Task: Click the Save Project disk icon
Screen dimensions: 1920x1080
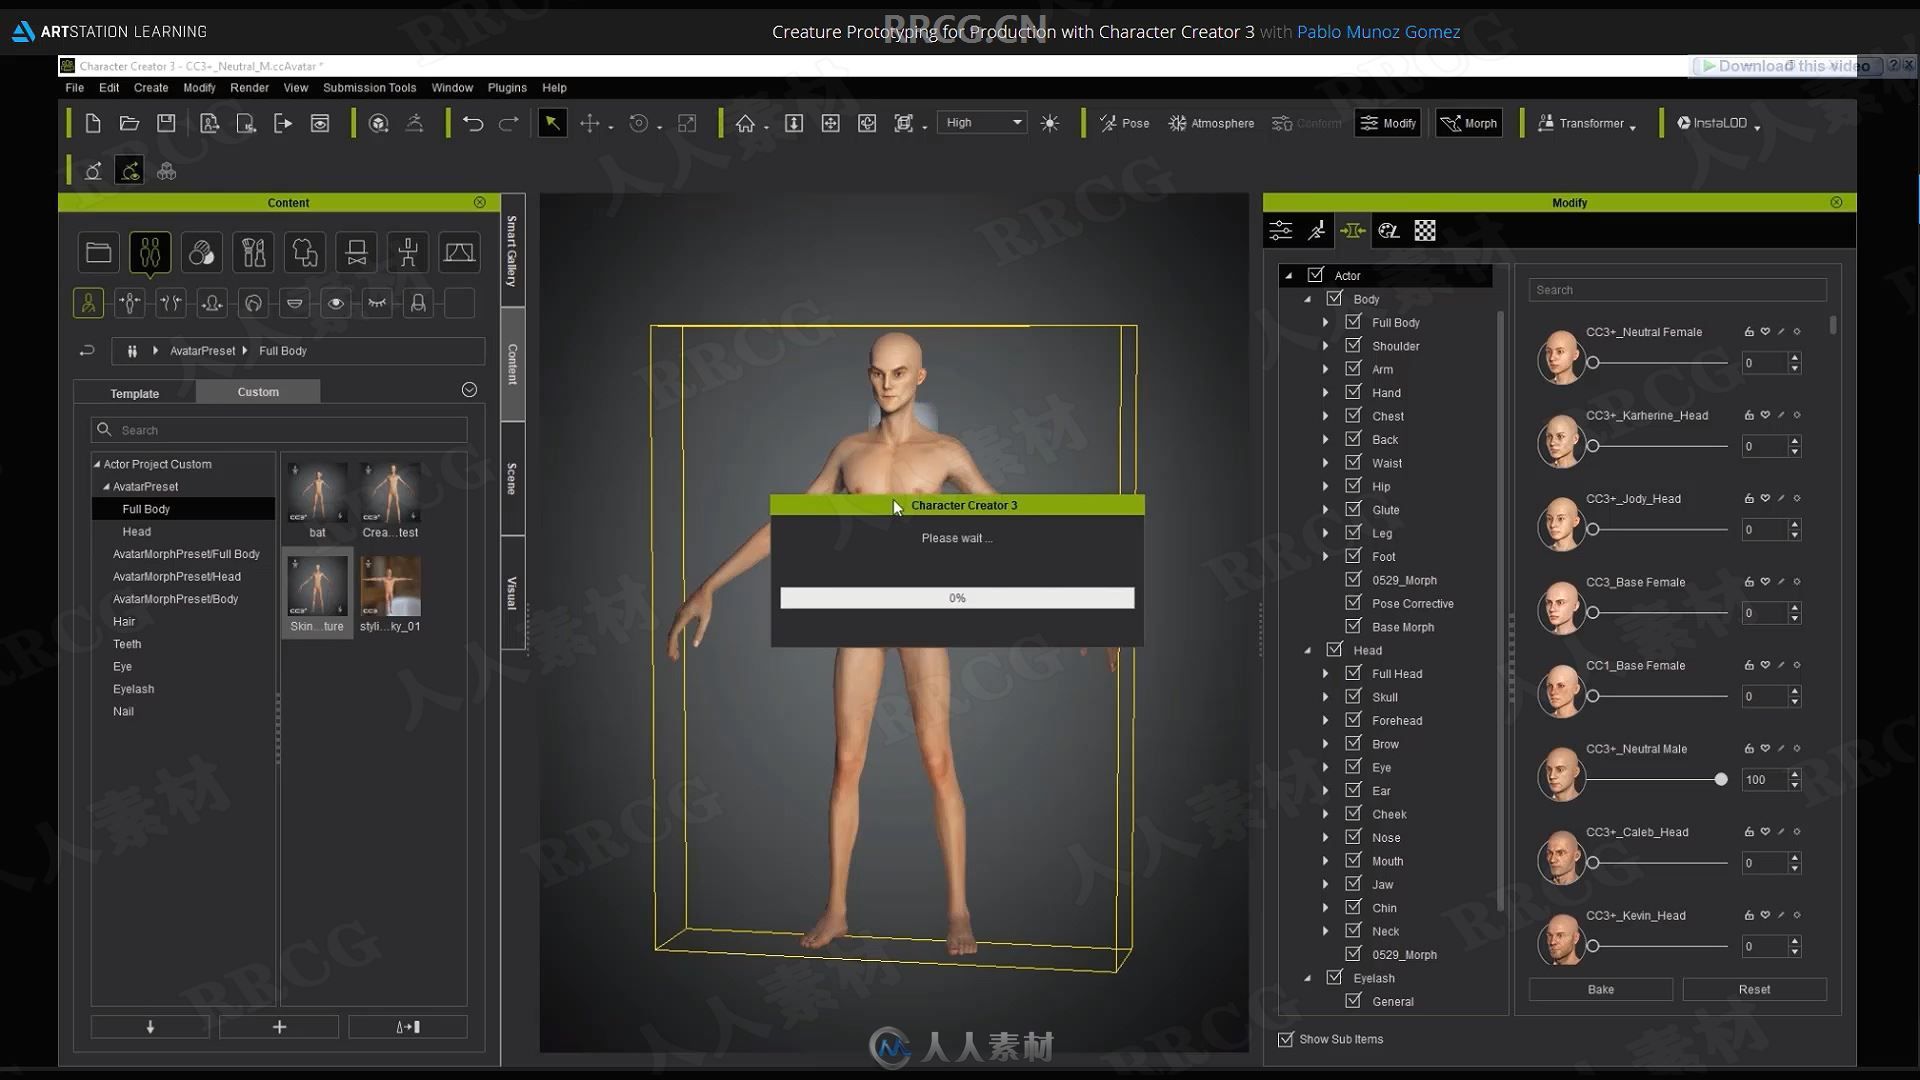Action: coord(166,123)
